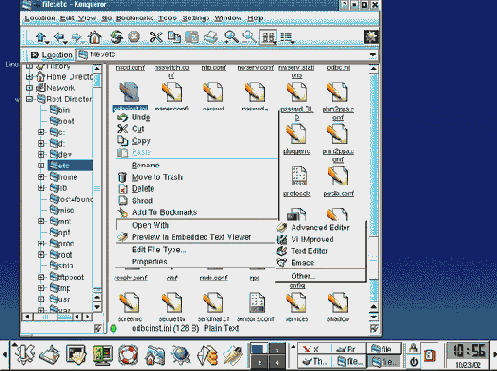The image size is (497, 371).
Task: Select the services file icon
Action: (x=296, y=303)
